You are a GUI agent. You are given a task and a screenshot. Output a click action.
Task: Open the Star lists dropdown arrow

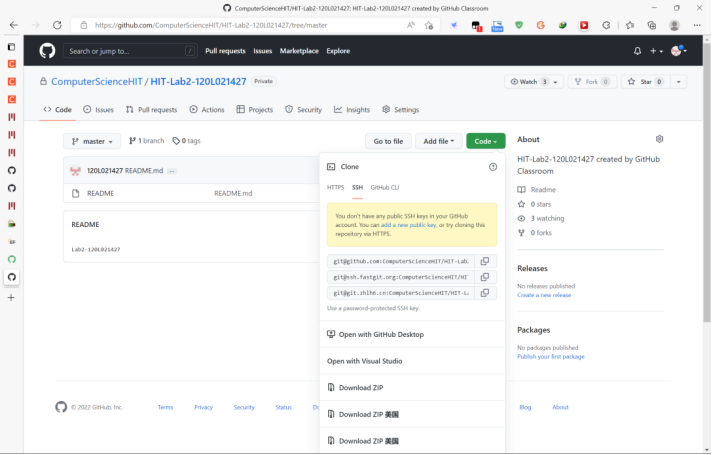click(678, 82)
